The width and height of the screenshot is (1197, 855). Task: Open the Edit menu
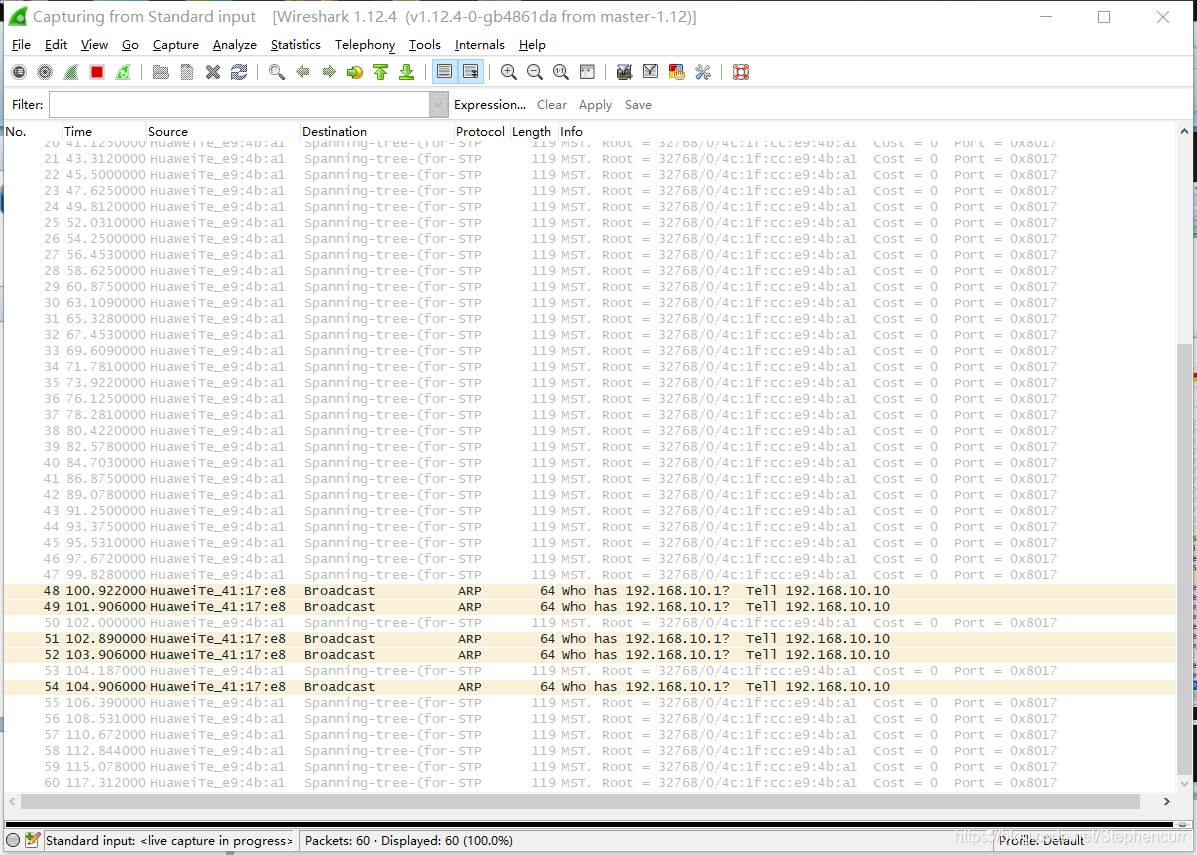point(56,45)
